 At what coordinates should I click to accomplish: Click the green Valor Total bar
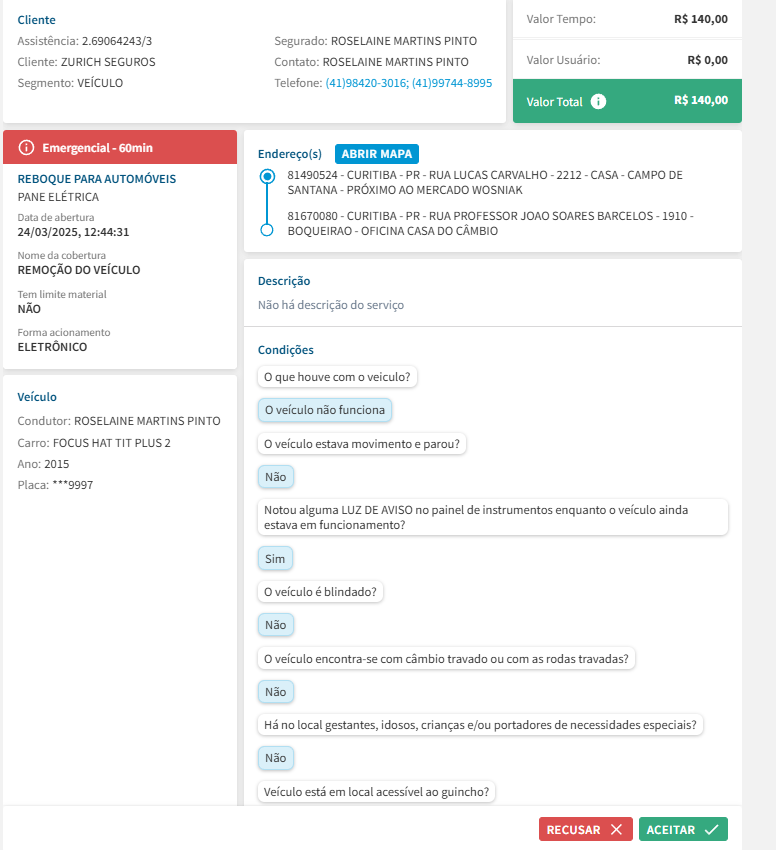coord(627,101)
